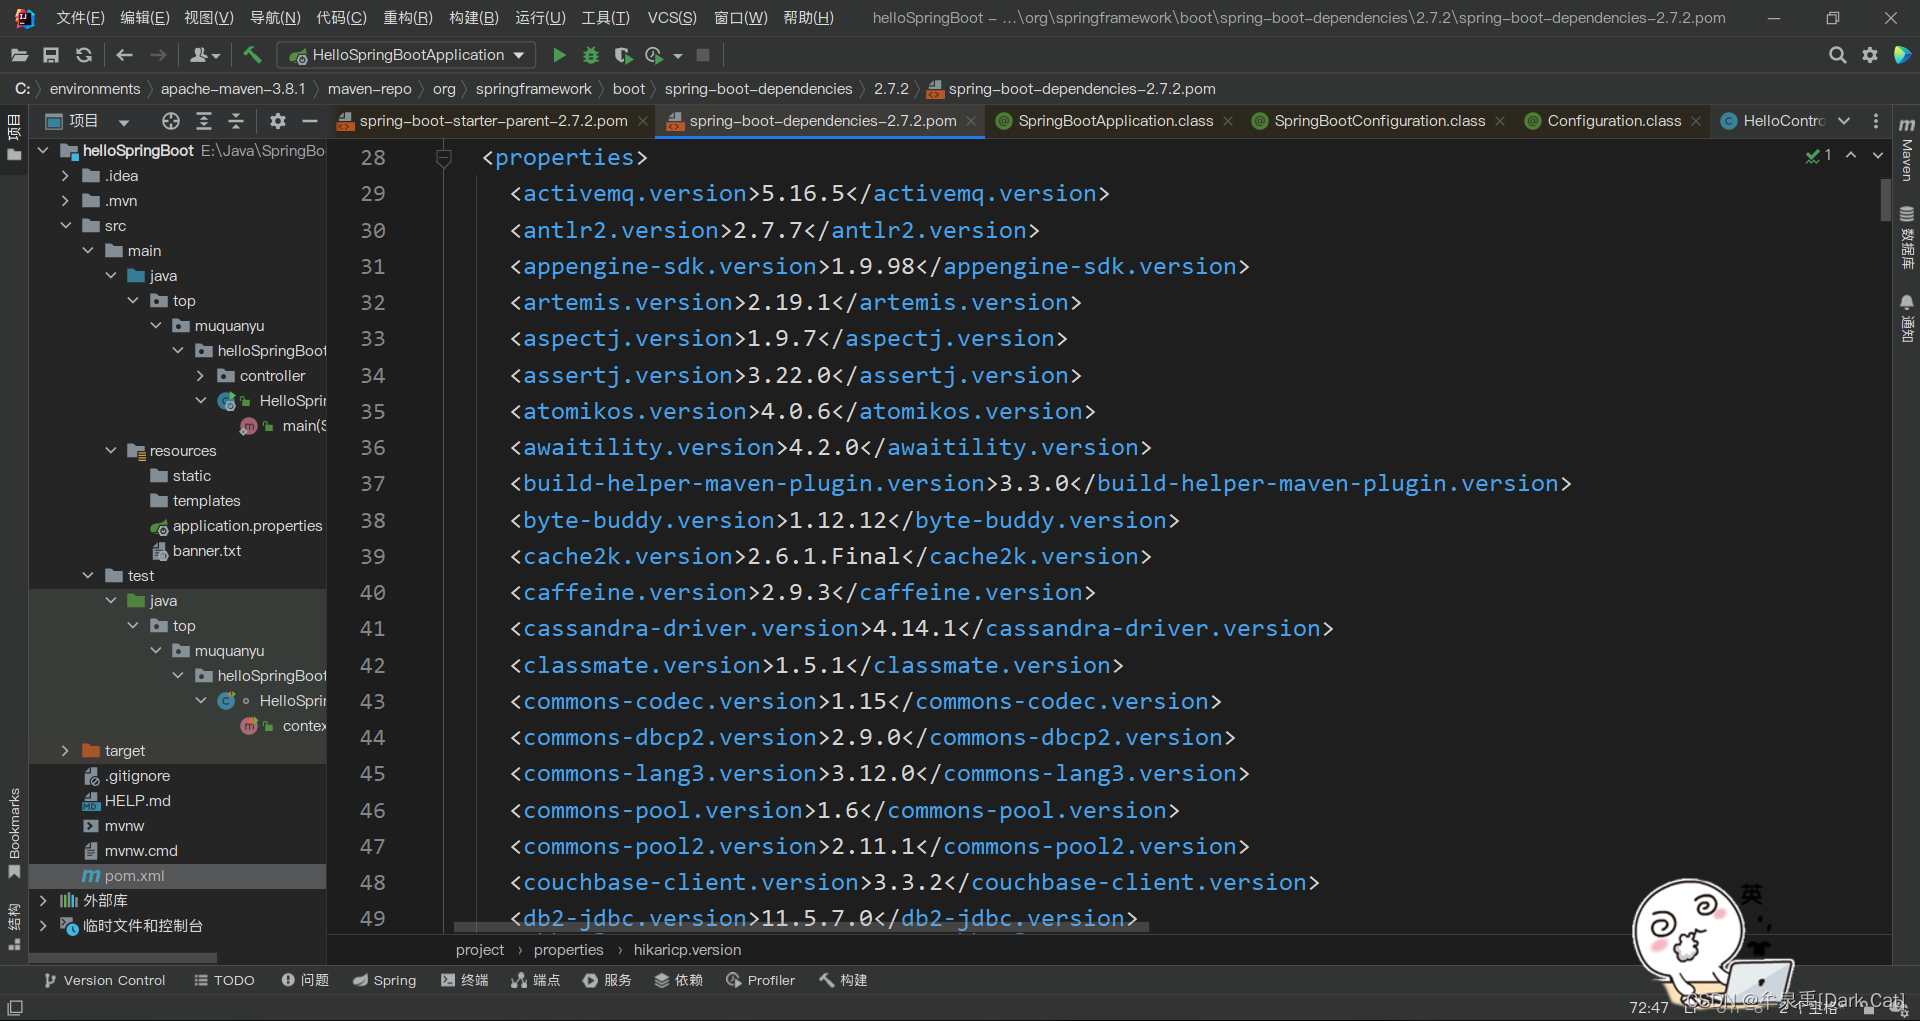This screenshot has width=1920, height=1021.
Task: Open VCS(S) menu
Action: click(x=672, y=18)
